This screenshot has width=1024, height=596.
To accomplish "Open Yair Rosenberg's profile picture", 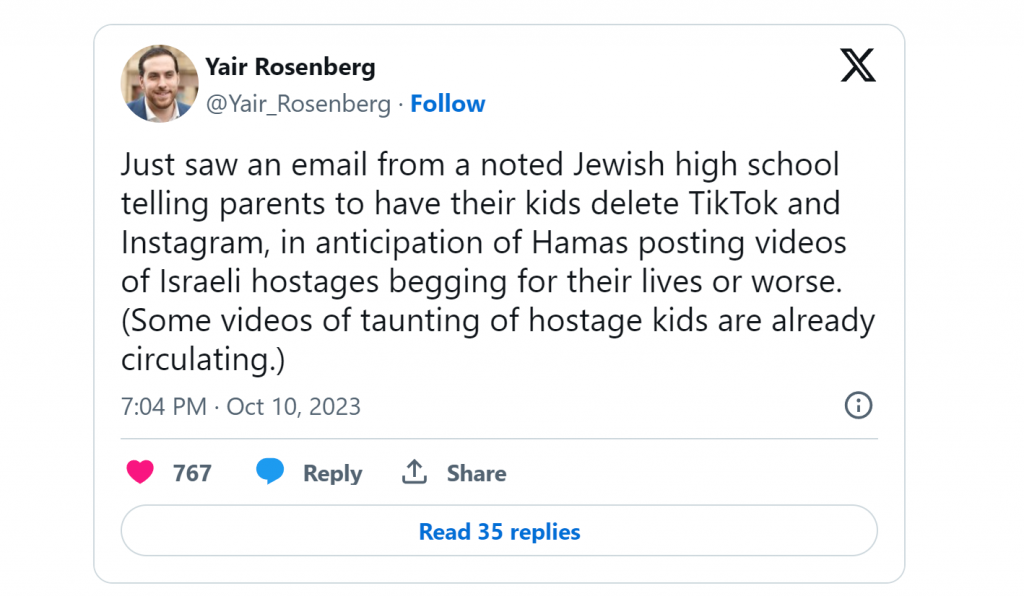I will [x=159, y=84].
